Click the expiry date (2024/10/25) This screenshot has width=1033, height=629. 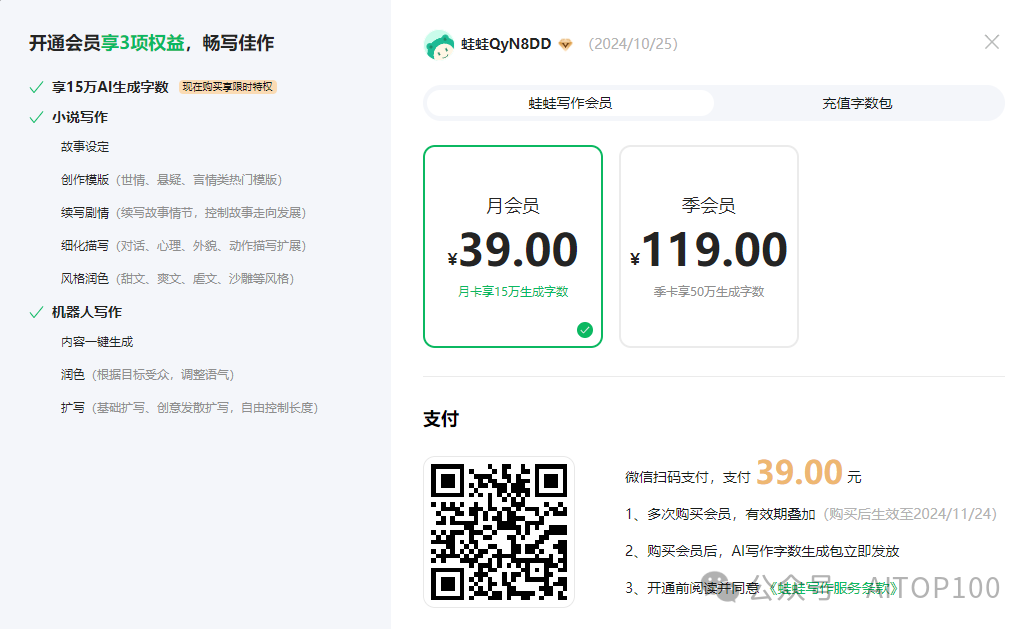click(632, 44)
